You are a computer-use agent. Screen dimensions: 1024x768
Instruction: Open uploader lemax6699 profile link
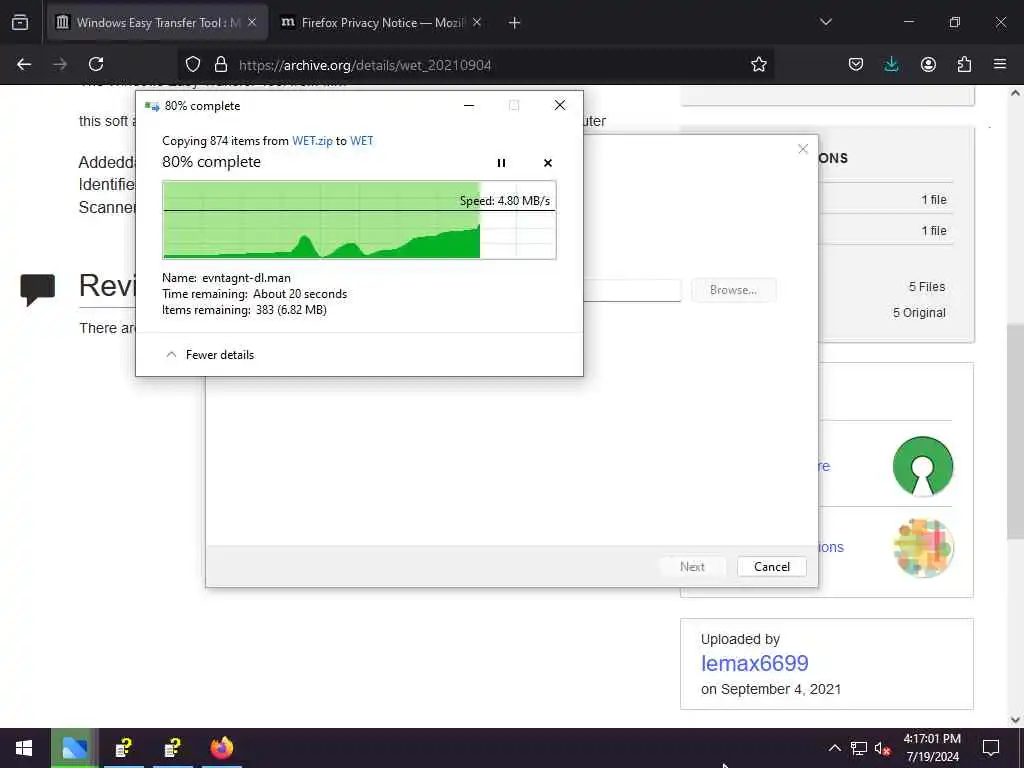click(754, 663)
